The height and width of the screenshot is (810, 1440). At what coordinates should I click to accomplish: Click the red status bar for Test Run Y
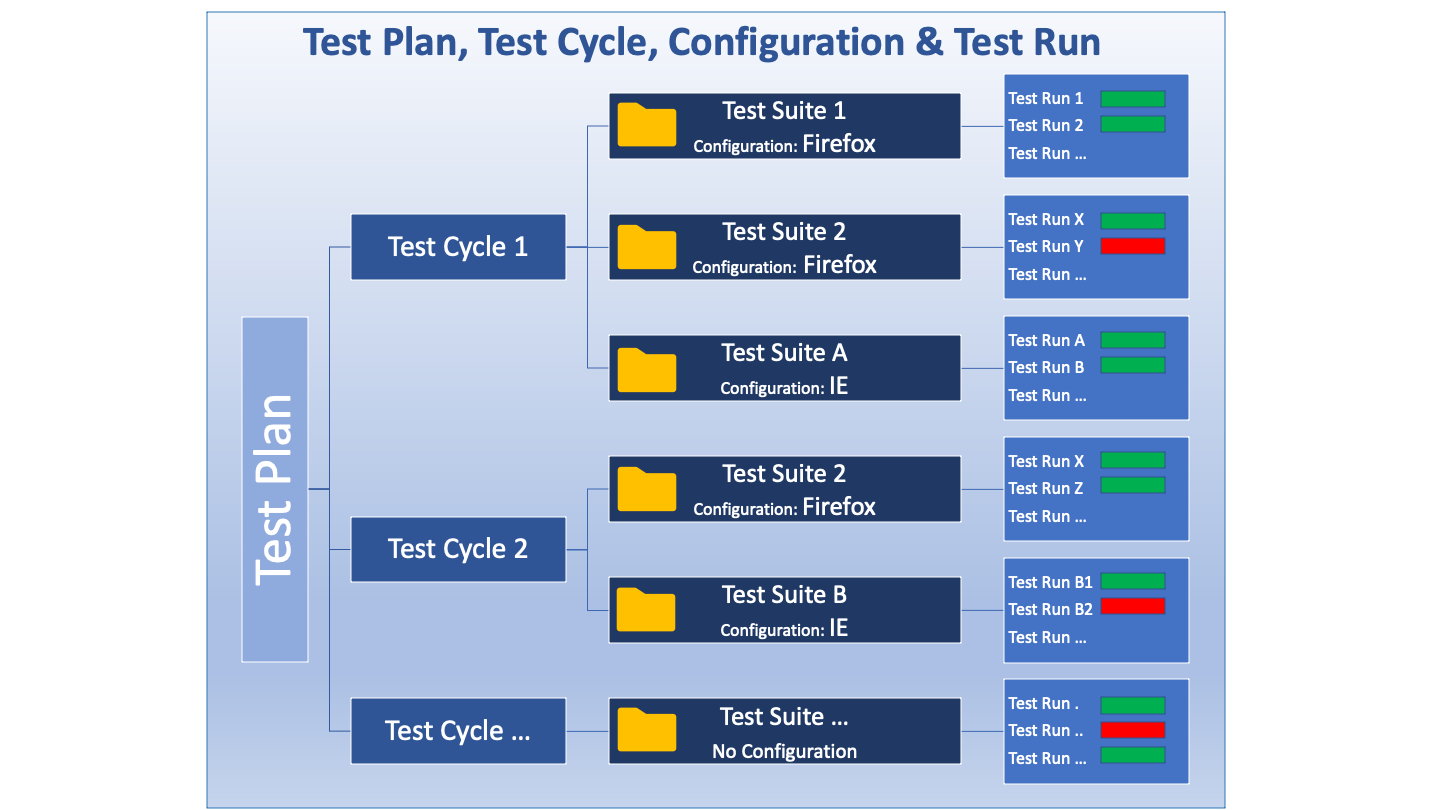click(x=1133, y=246)
